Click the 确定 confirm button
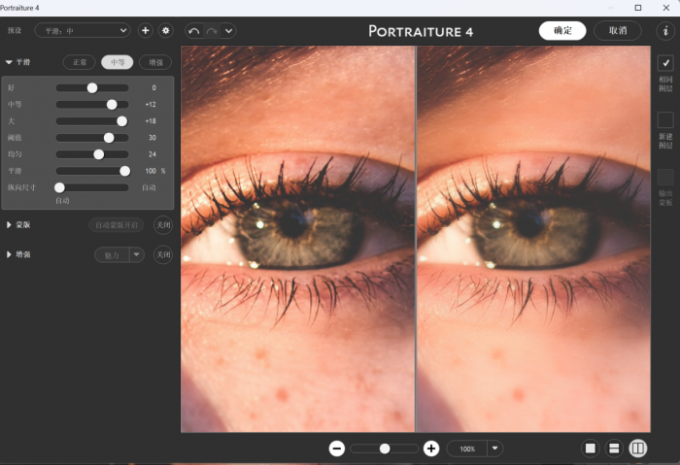 click(x=562, y=30)
